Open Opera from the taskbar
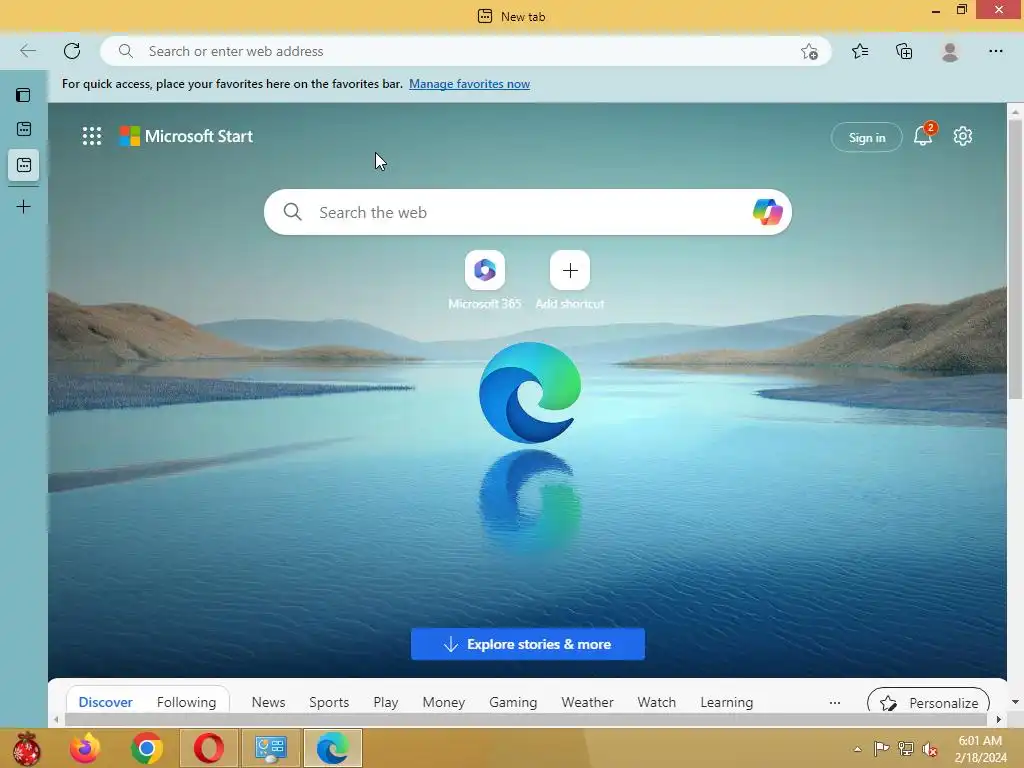The width and height of the screenshot is (1024, 768). (208, 748)
